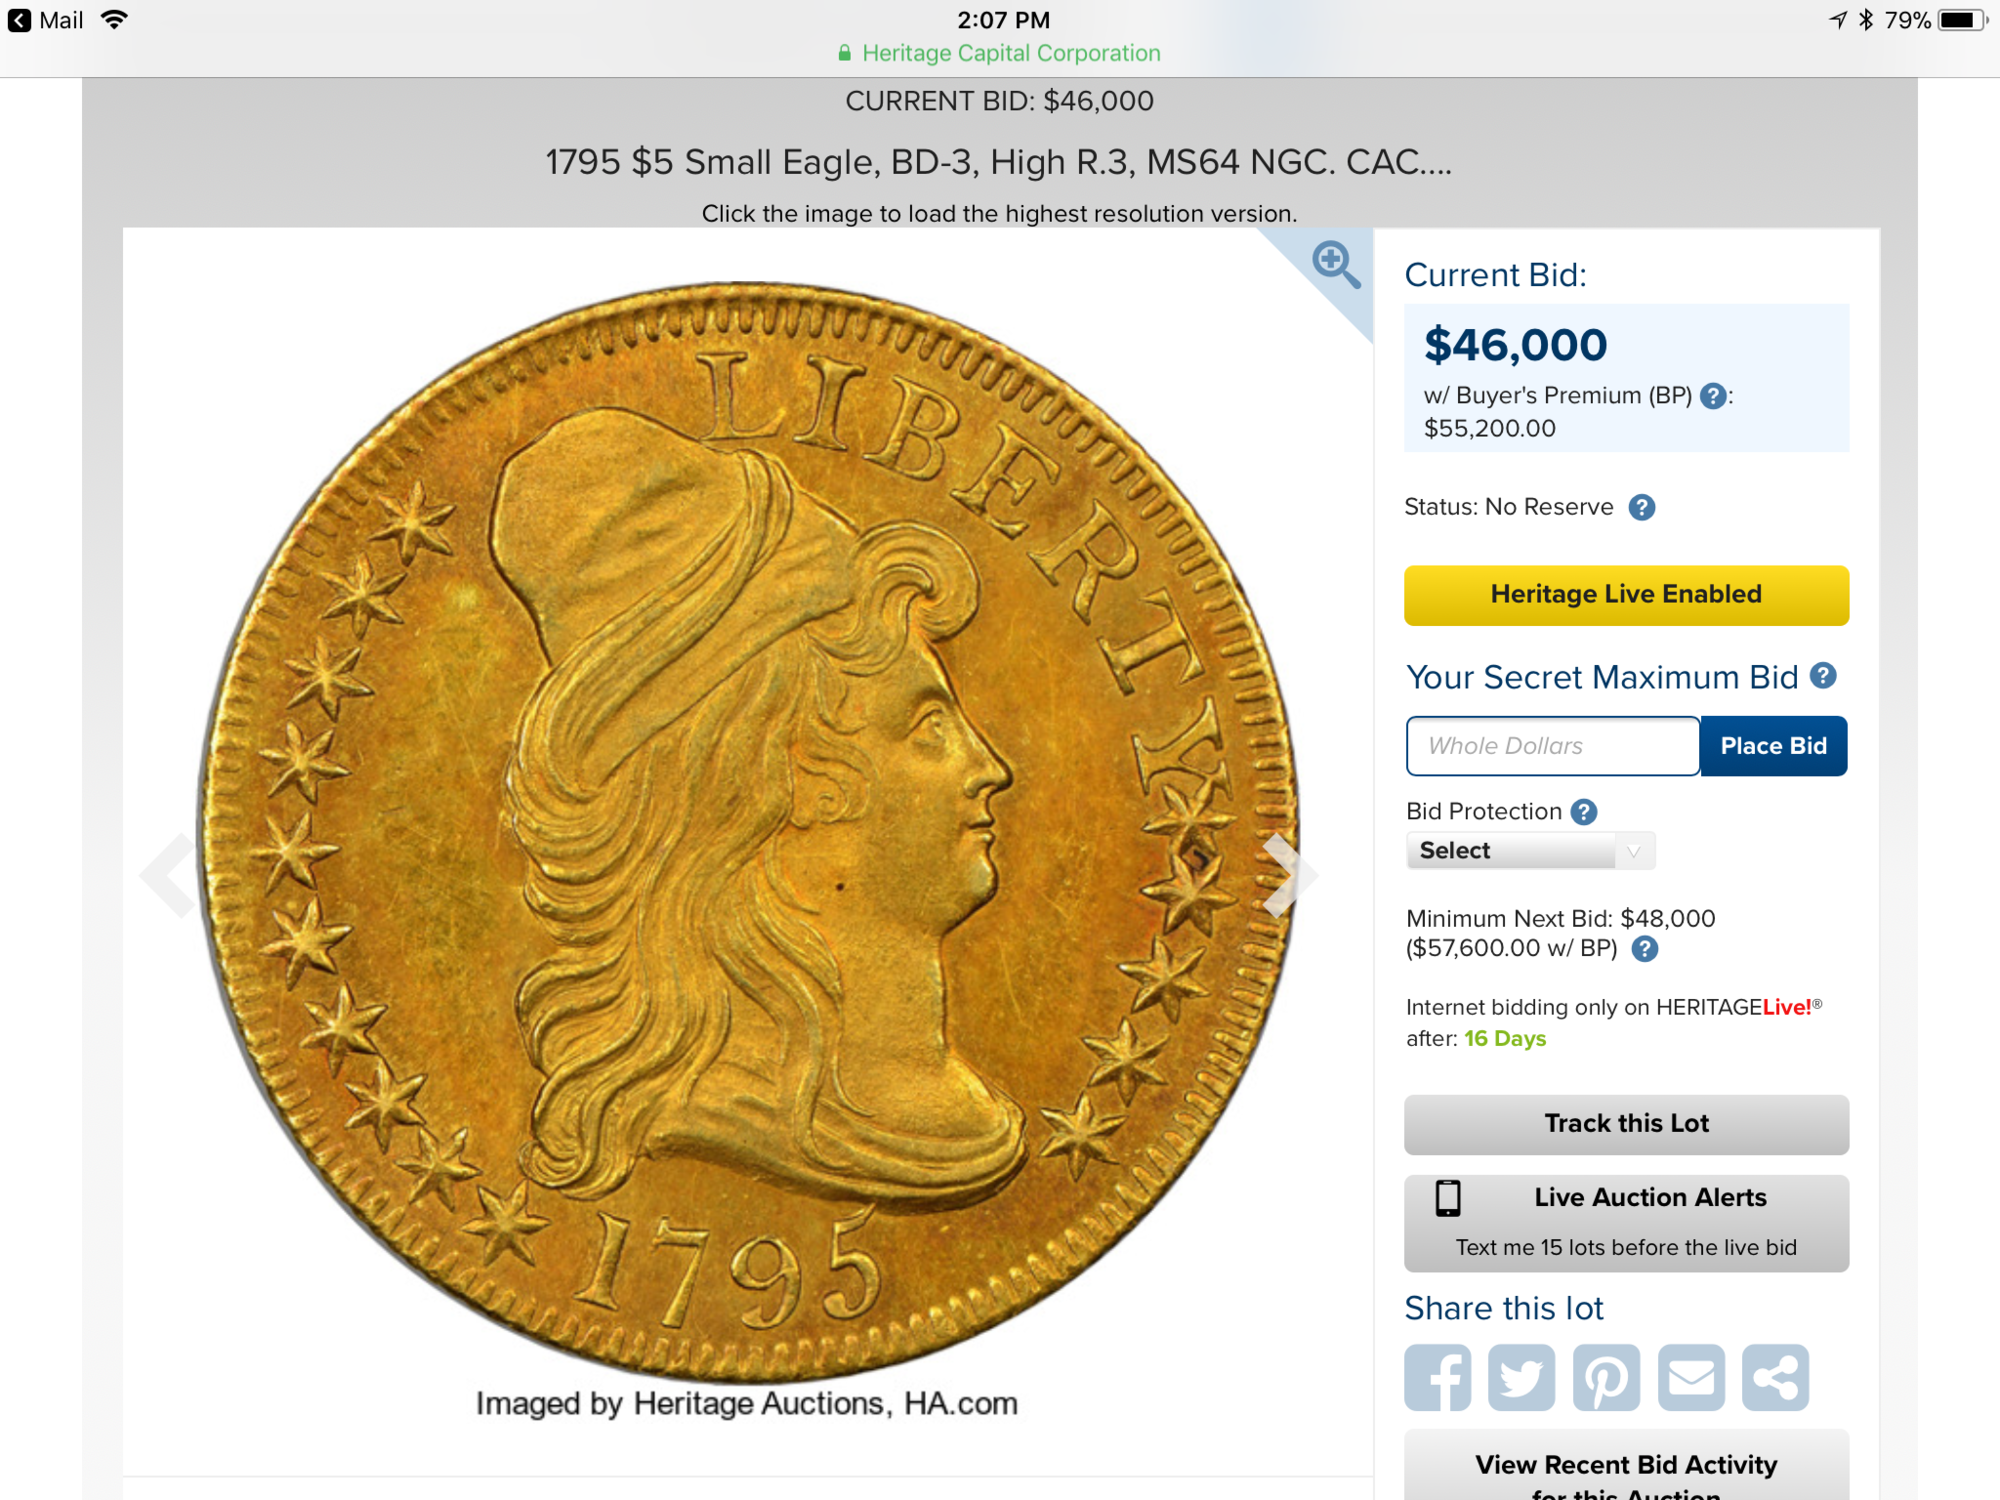Screen dimensions: 2000x1500
Task: Share lot on Twitter
Action: click(x=1521, y=1377)
